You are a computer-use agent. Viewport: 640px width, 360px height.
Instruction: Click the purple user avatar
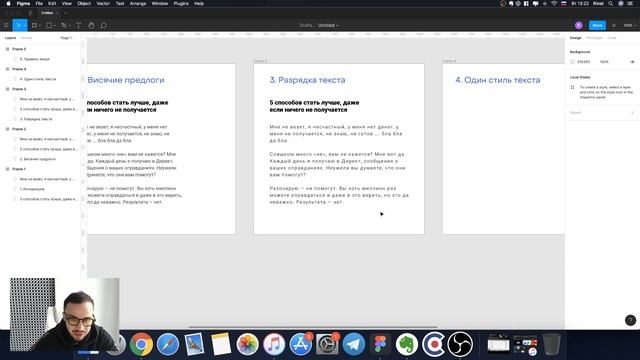coord(578,25)
